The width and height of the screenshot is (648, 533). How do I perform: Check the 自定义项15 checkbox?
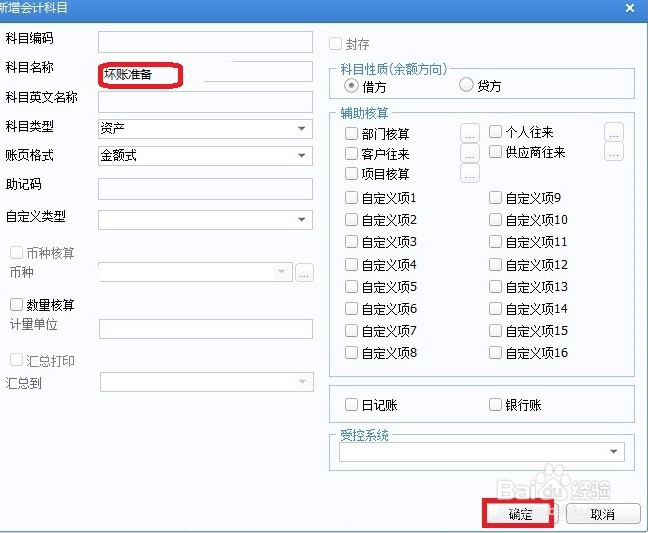coord(495,331)
